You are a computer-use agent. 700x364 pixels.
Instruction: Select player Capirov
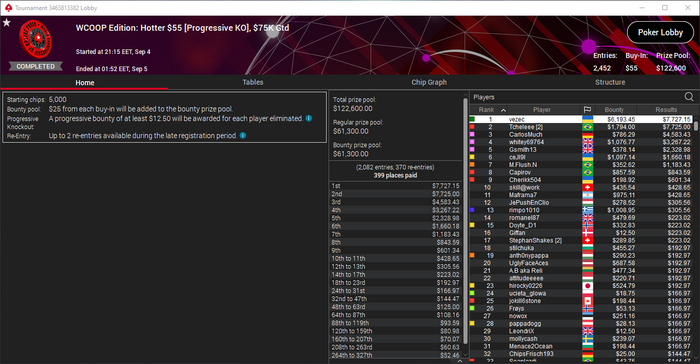pyautogui.click(x=520, y=172)
